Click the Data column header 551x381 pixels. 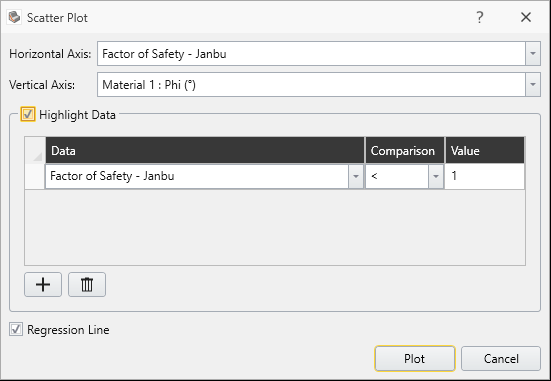205,150
